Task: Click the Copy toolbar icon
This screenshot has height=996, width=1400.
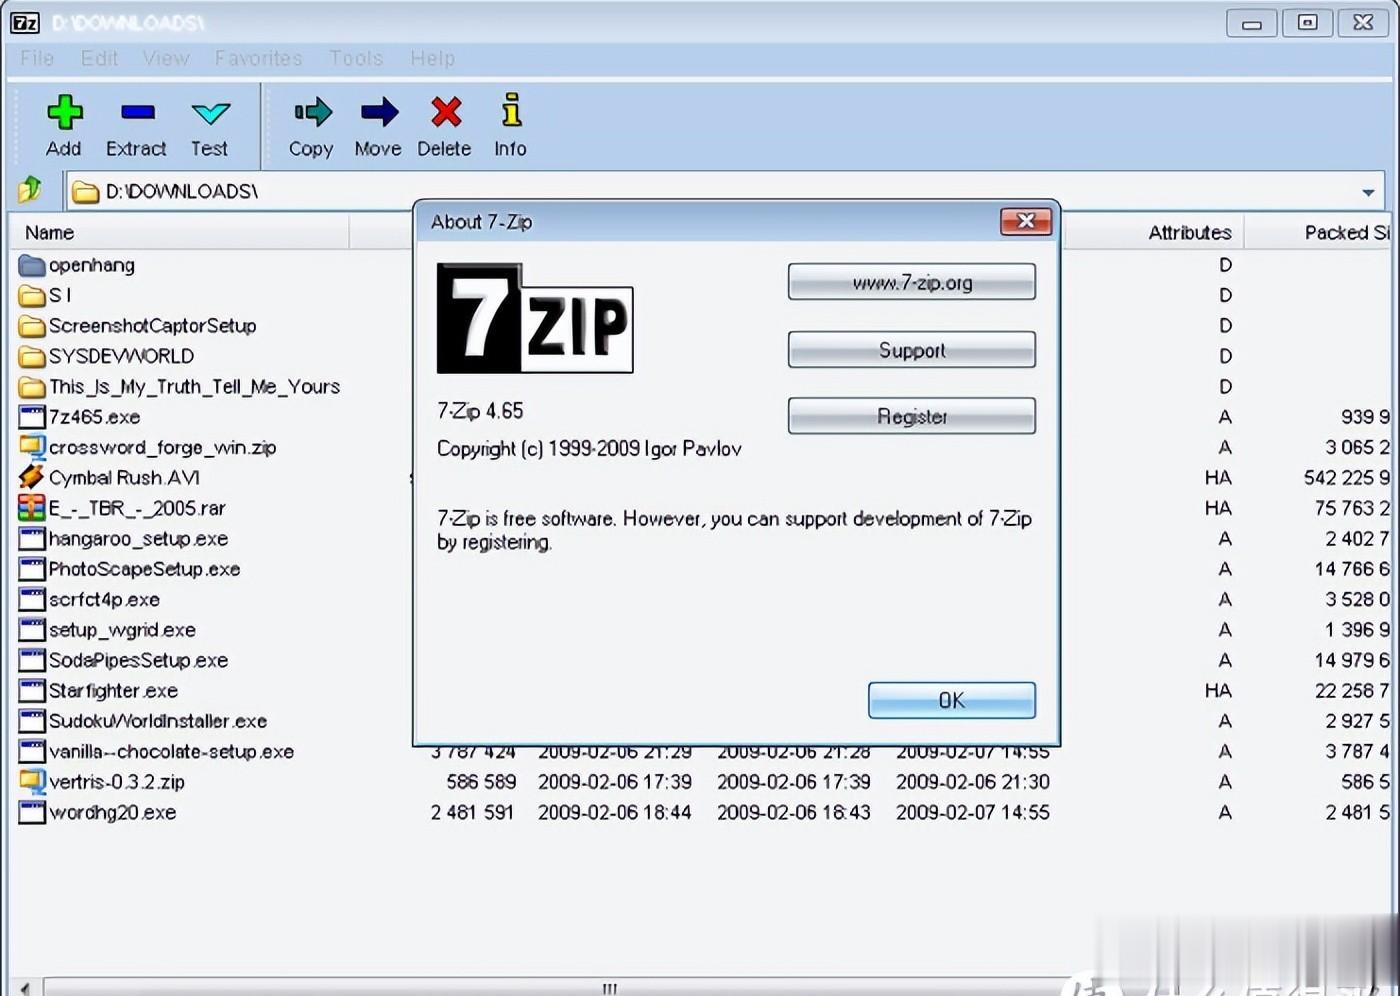Action: tap(312, 112)
